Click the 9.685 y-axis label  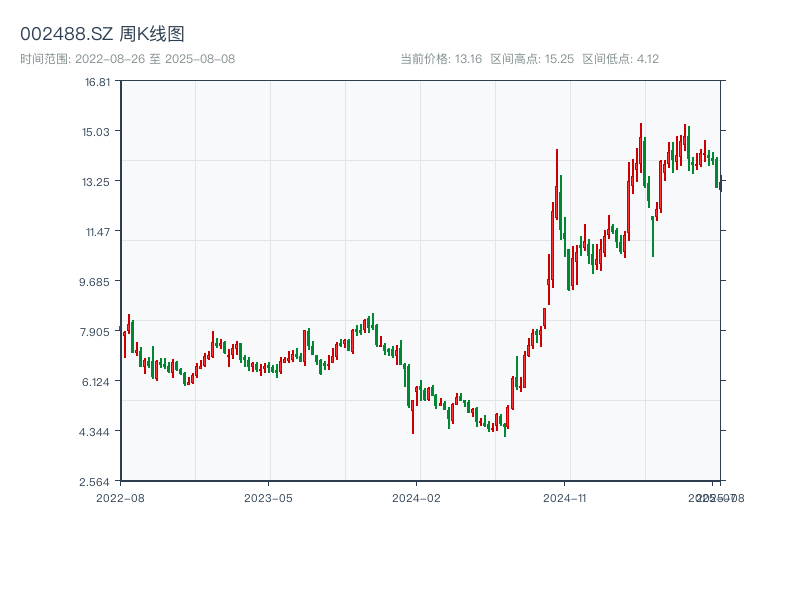pyautogui.click(x=98, y=282)
